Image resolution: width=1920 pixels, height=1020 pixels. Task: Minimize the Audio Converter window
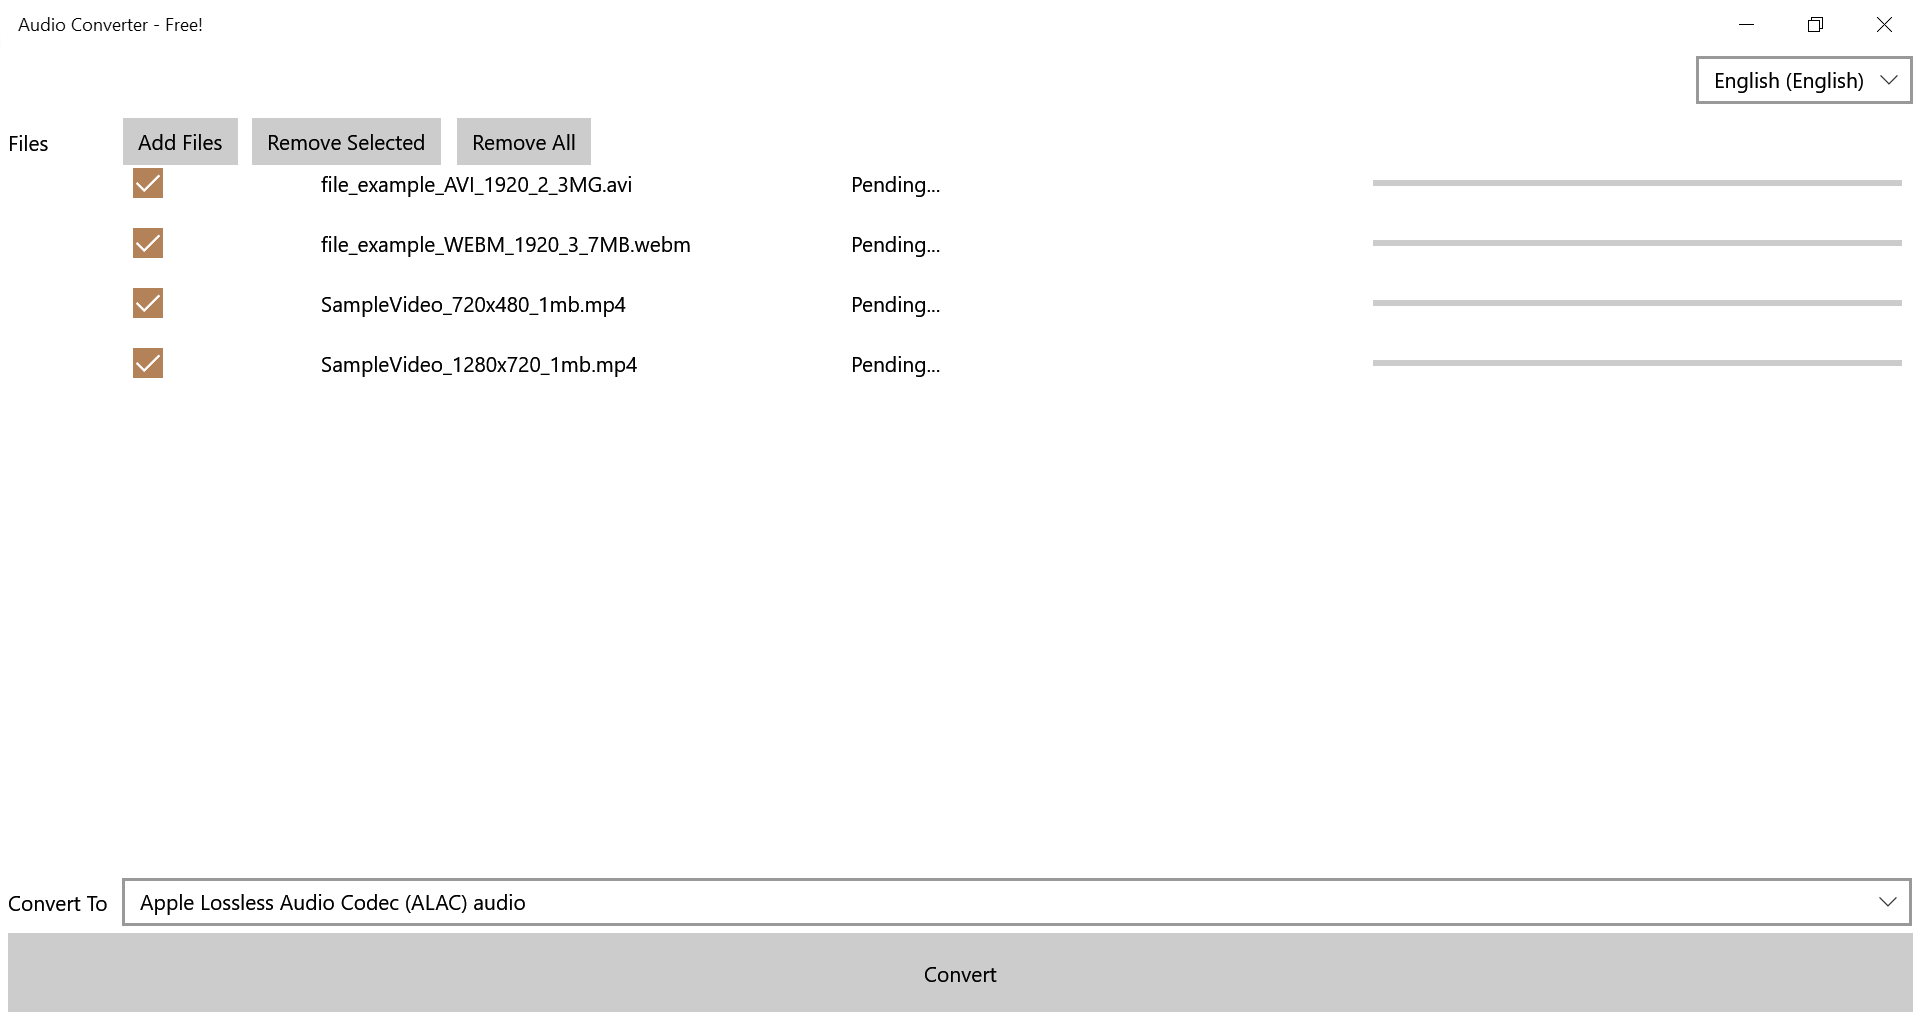click(1746, 25)
